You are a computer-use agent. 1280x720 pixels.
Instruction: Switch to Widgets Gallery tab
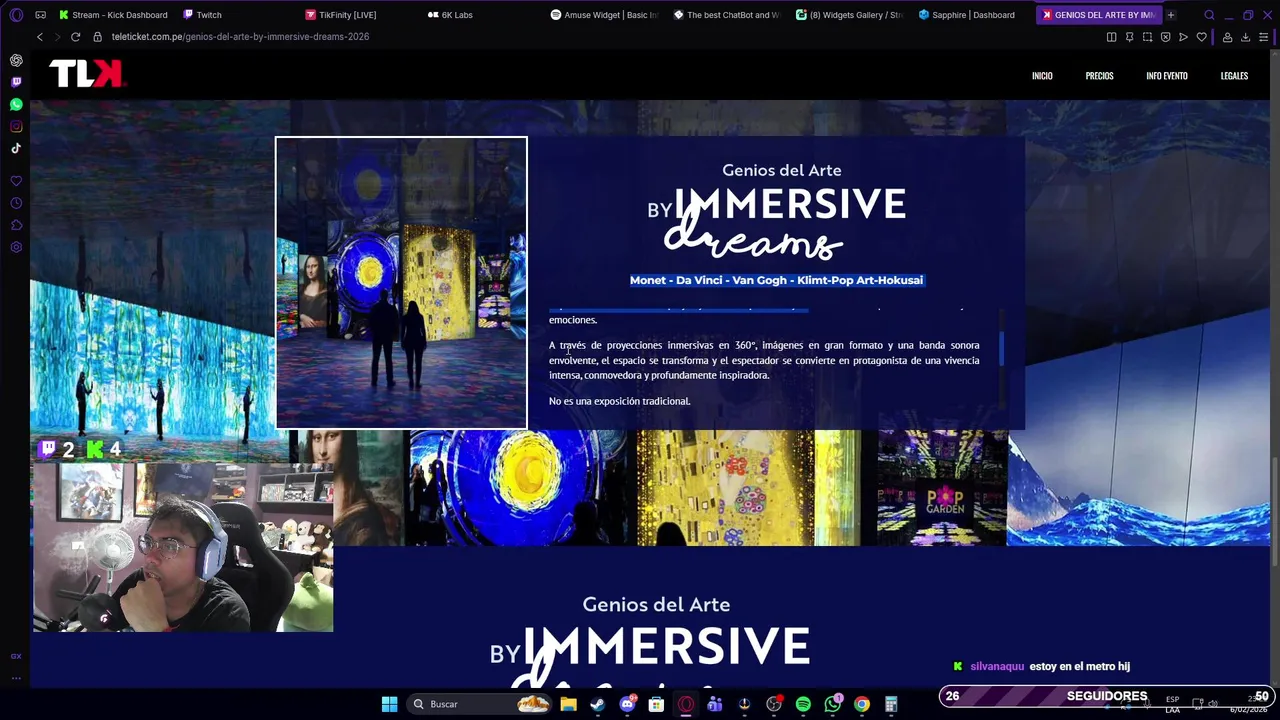849,15
